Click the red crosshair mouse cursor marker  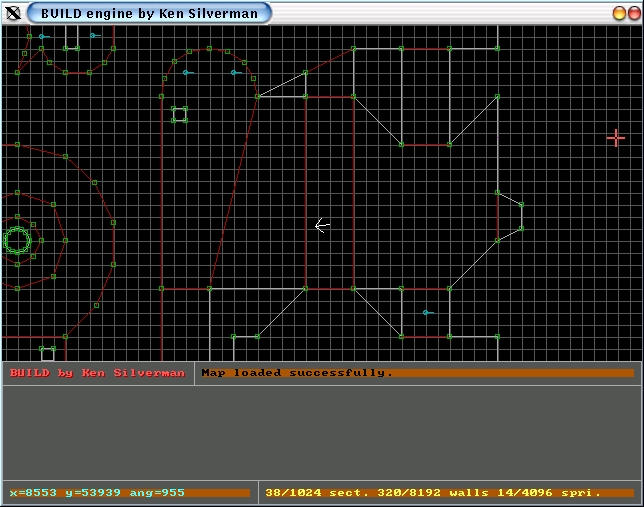[616, 138]
